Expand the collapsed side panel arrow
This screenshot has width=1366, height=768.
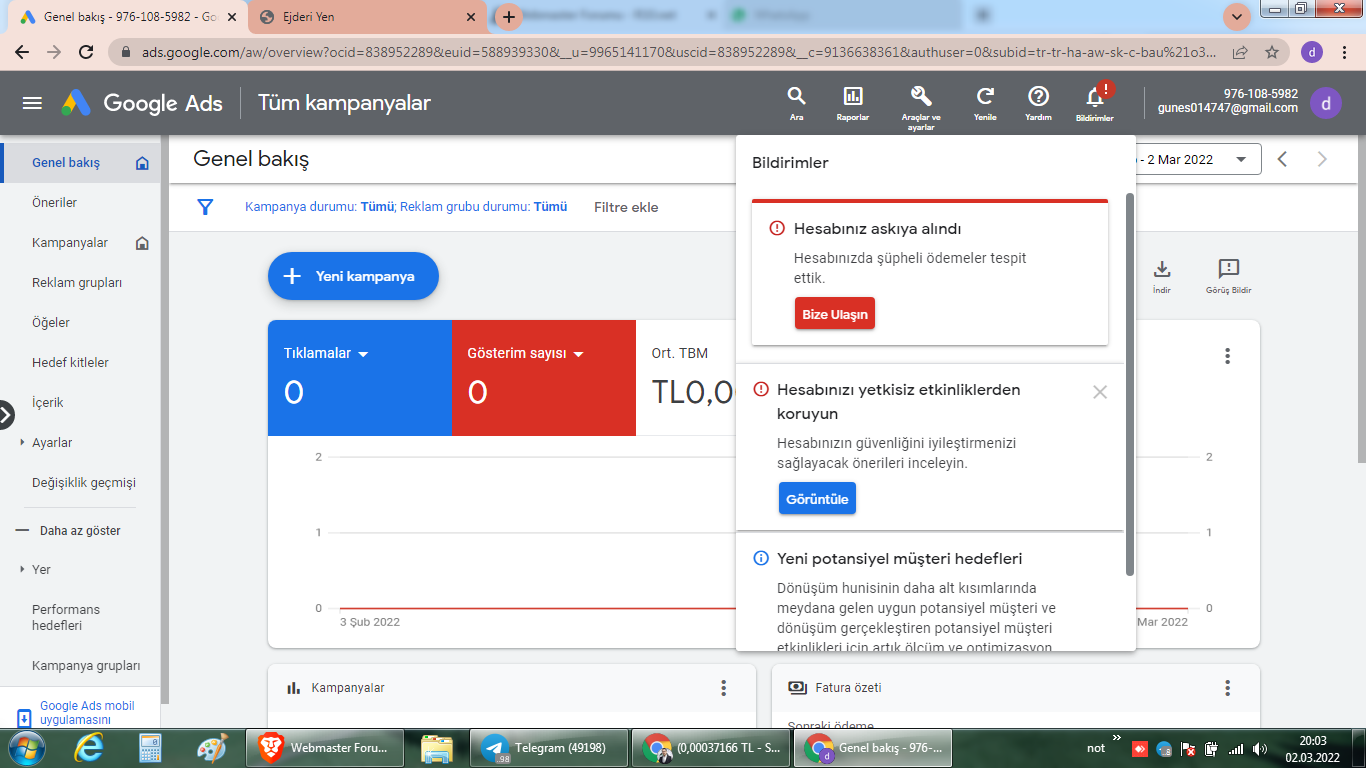pyautogui.click(x=6, y=415)
